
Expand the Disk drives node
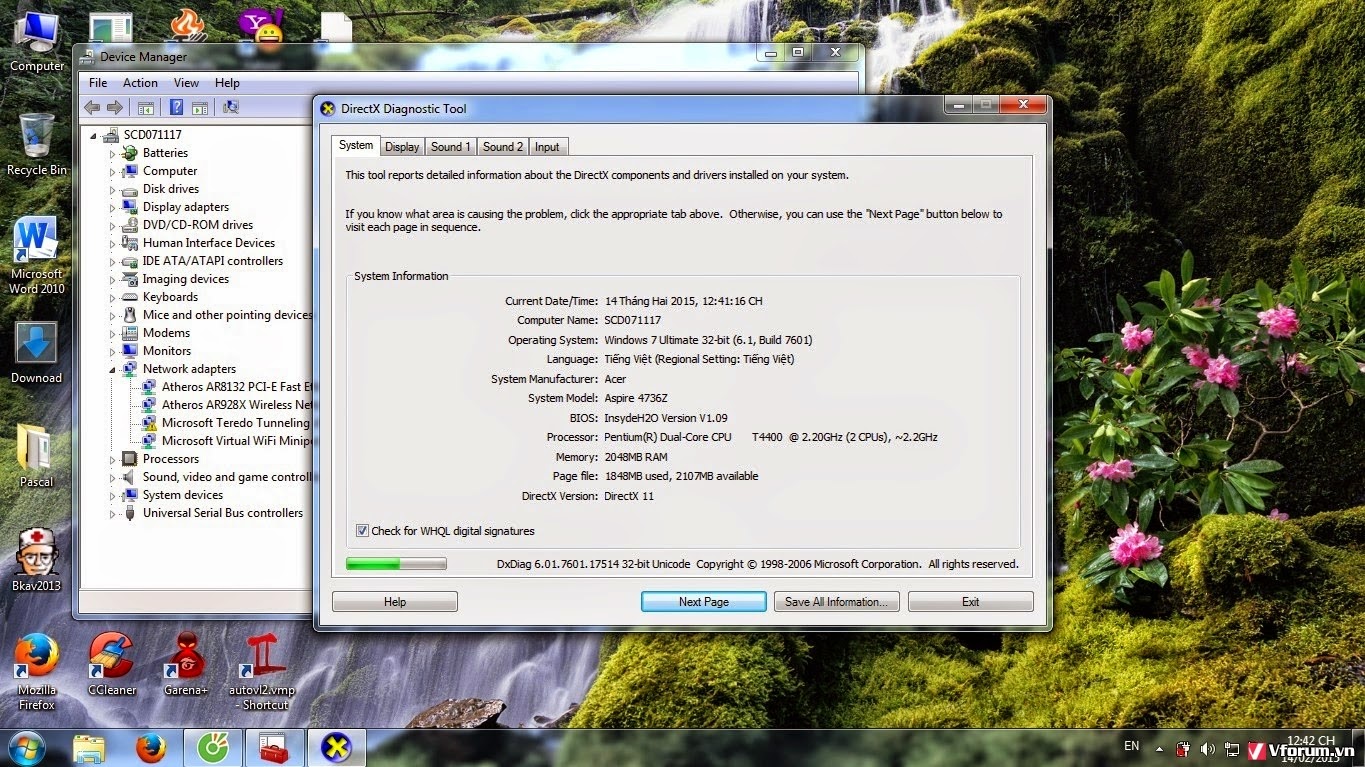click(x=113, y=189)
